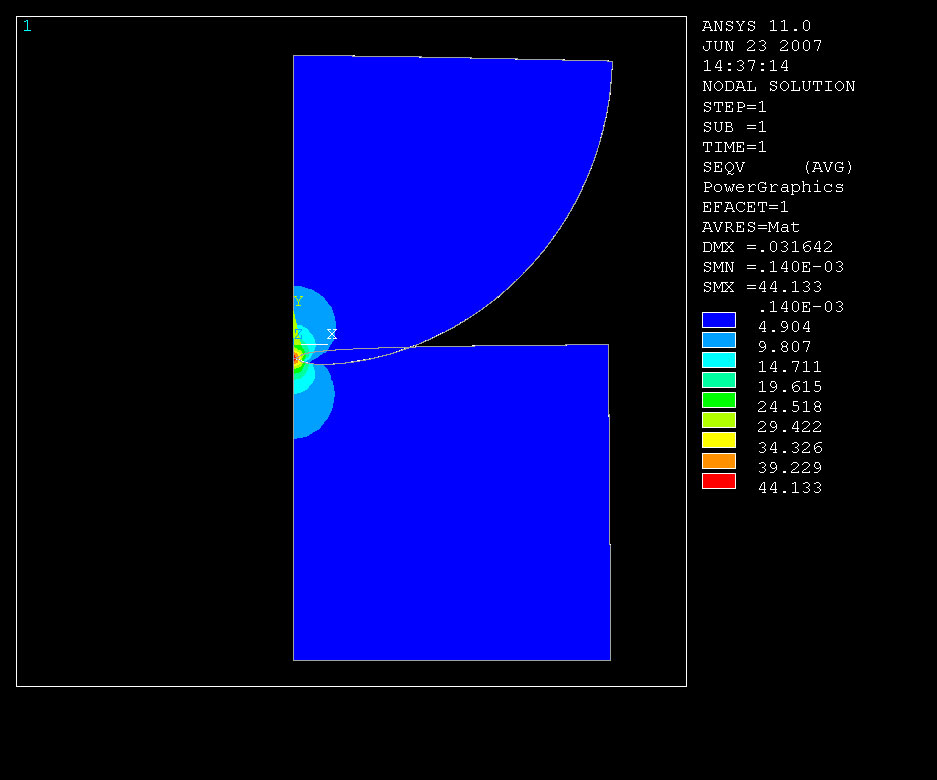This screenshot has height=780, width=937.
Task: Click the 'SUB =1' text
Action: click(734, 127)
